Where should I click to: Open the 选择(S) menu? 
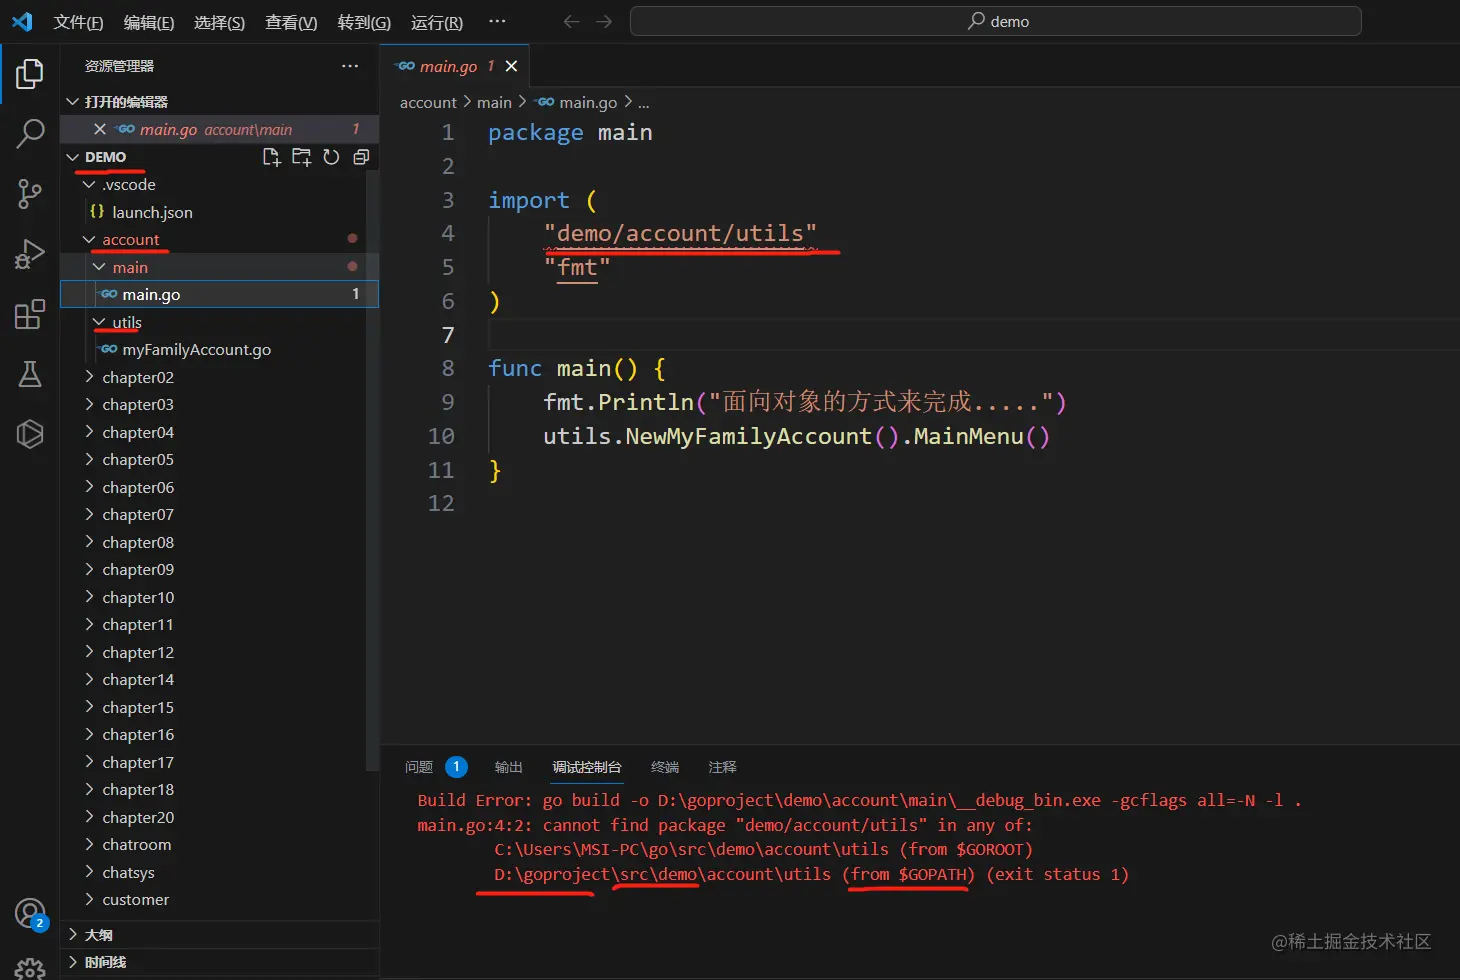click(x=219, y=22)
